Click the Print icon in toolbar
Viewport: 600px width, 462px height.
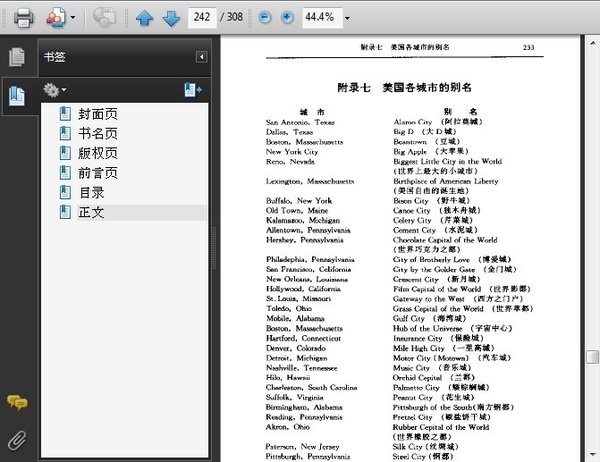point(23,18)
